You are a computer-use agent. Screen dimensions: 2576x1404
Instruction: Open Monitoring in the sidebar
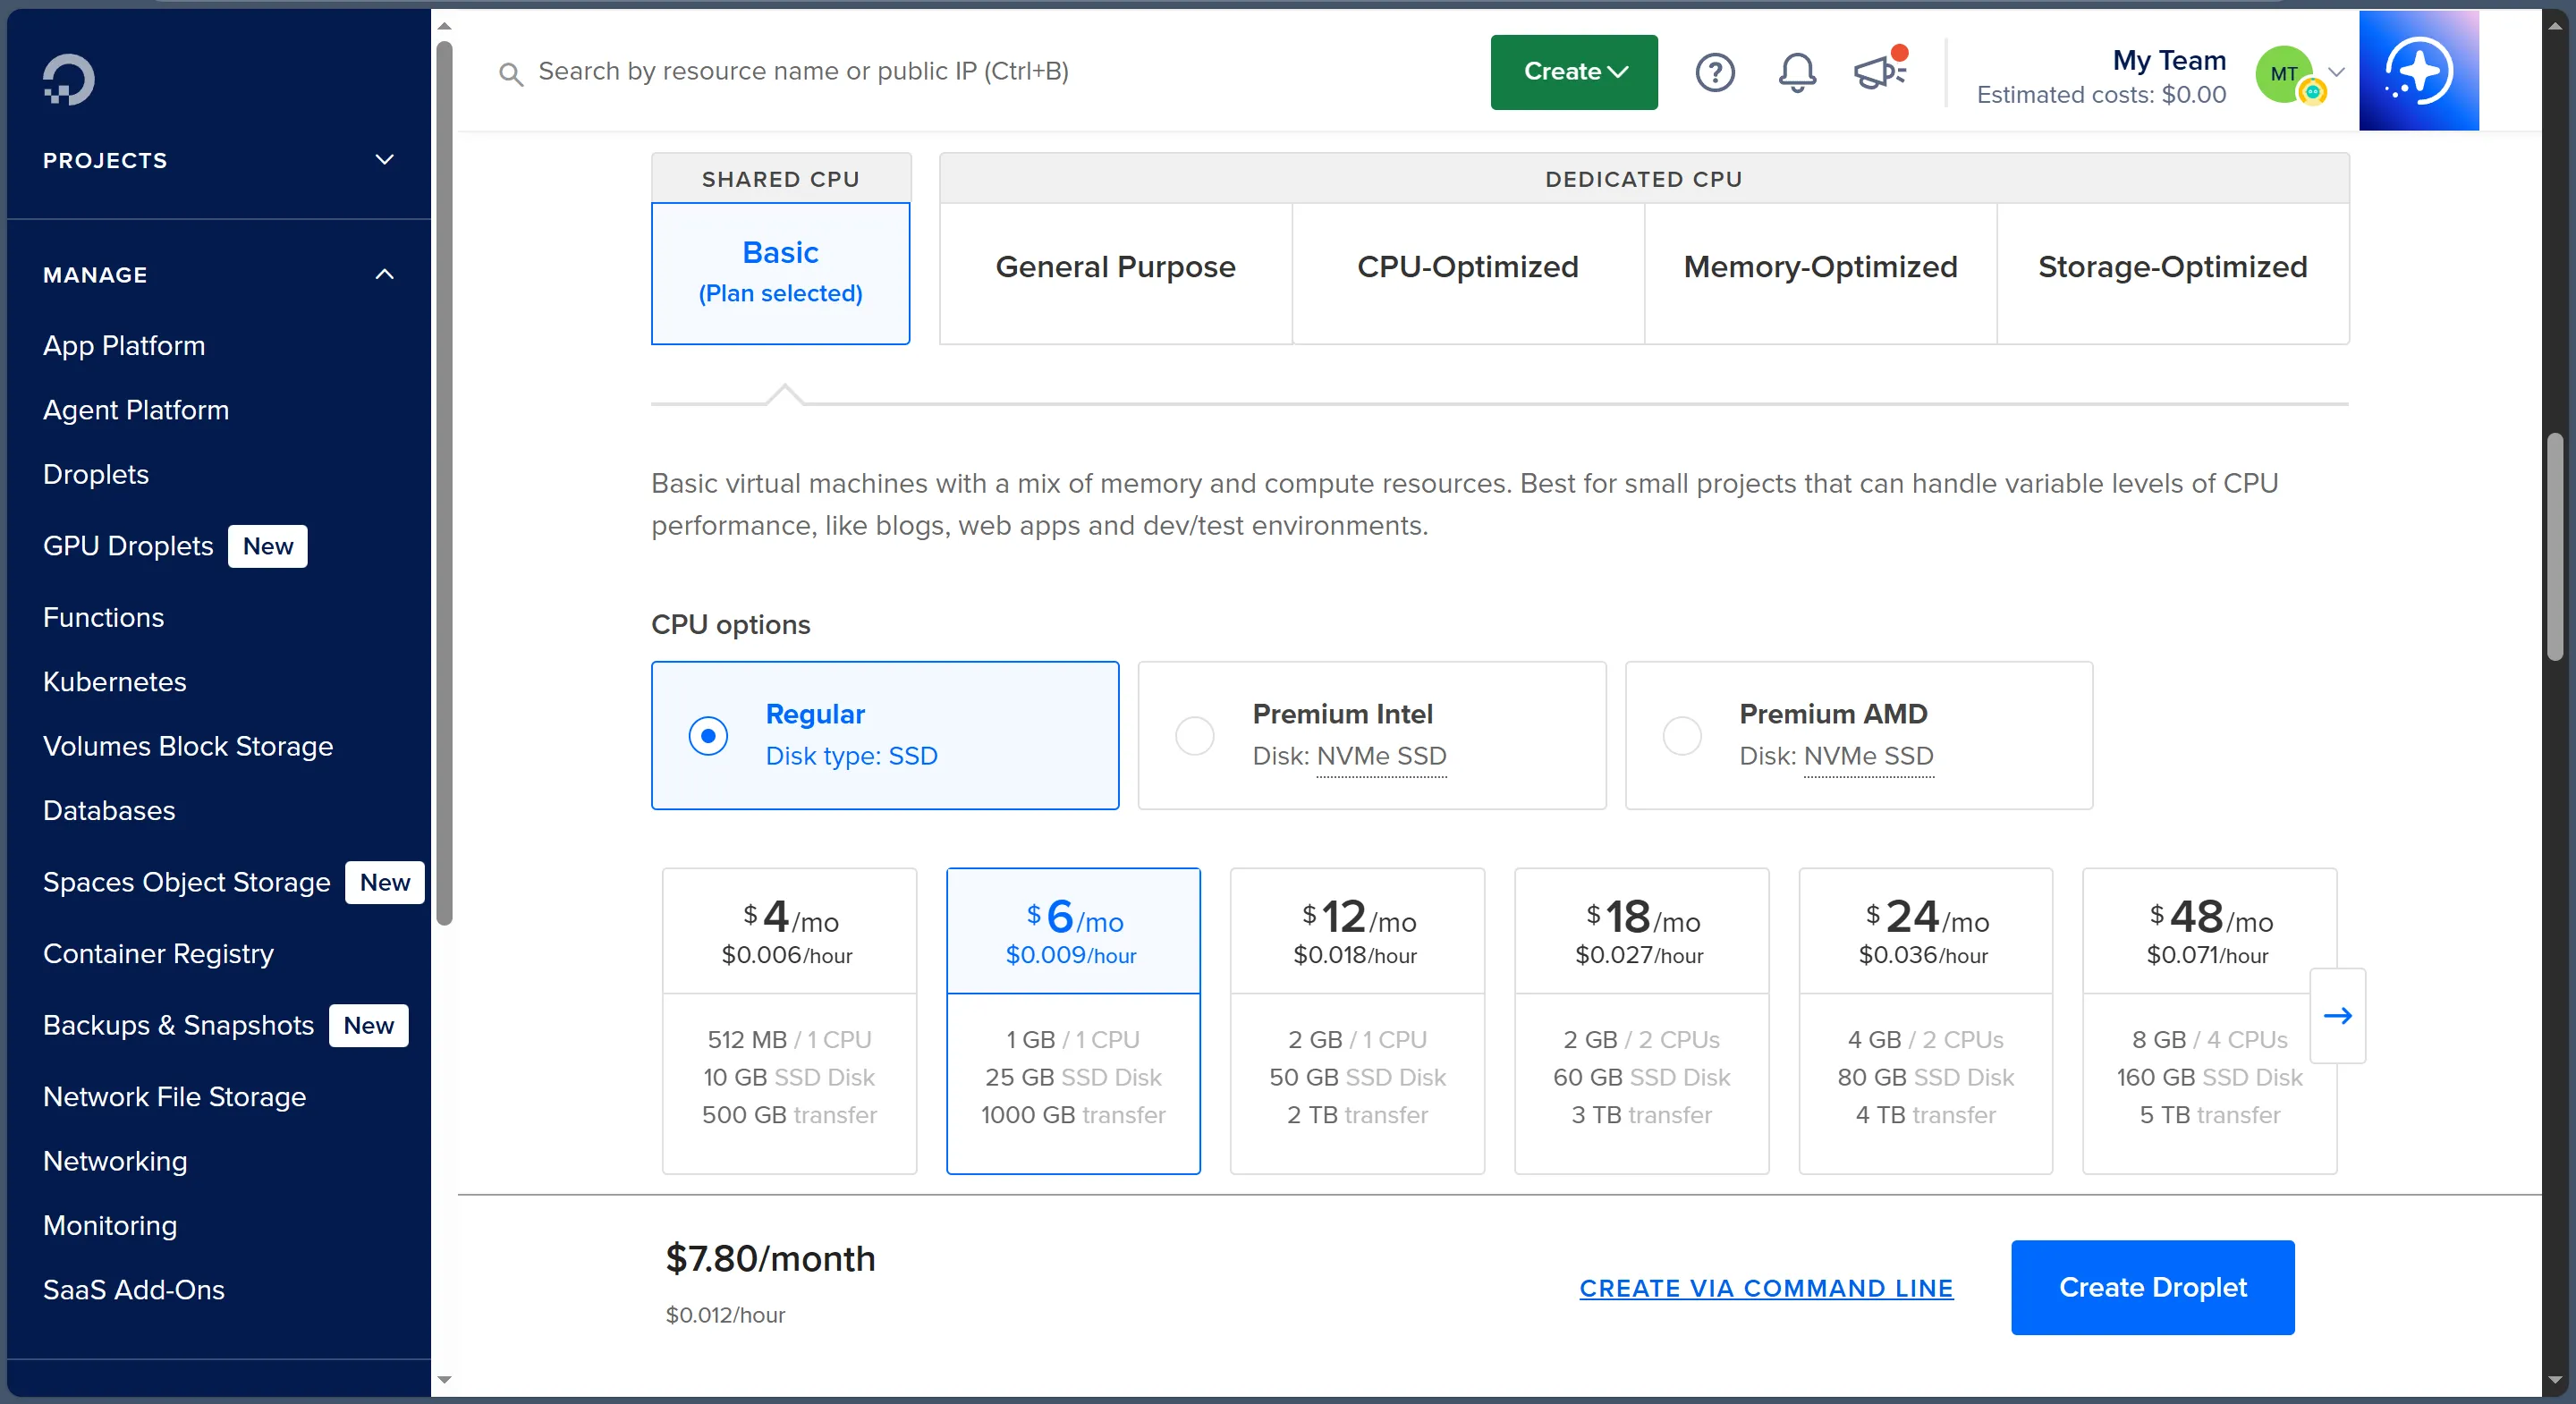pos(110,1225)
